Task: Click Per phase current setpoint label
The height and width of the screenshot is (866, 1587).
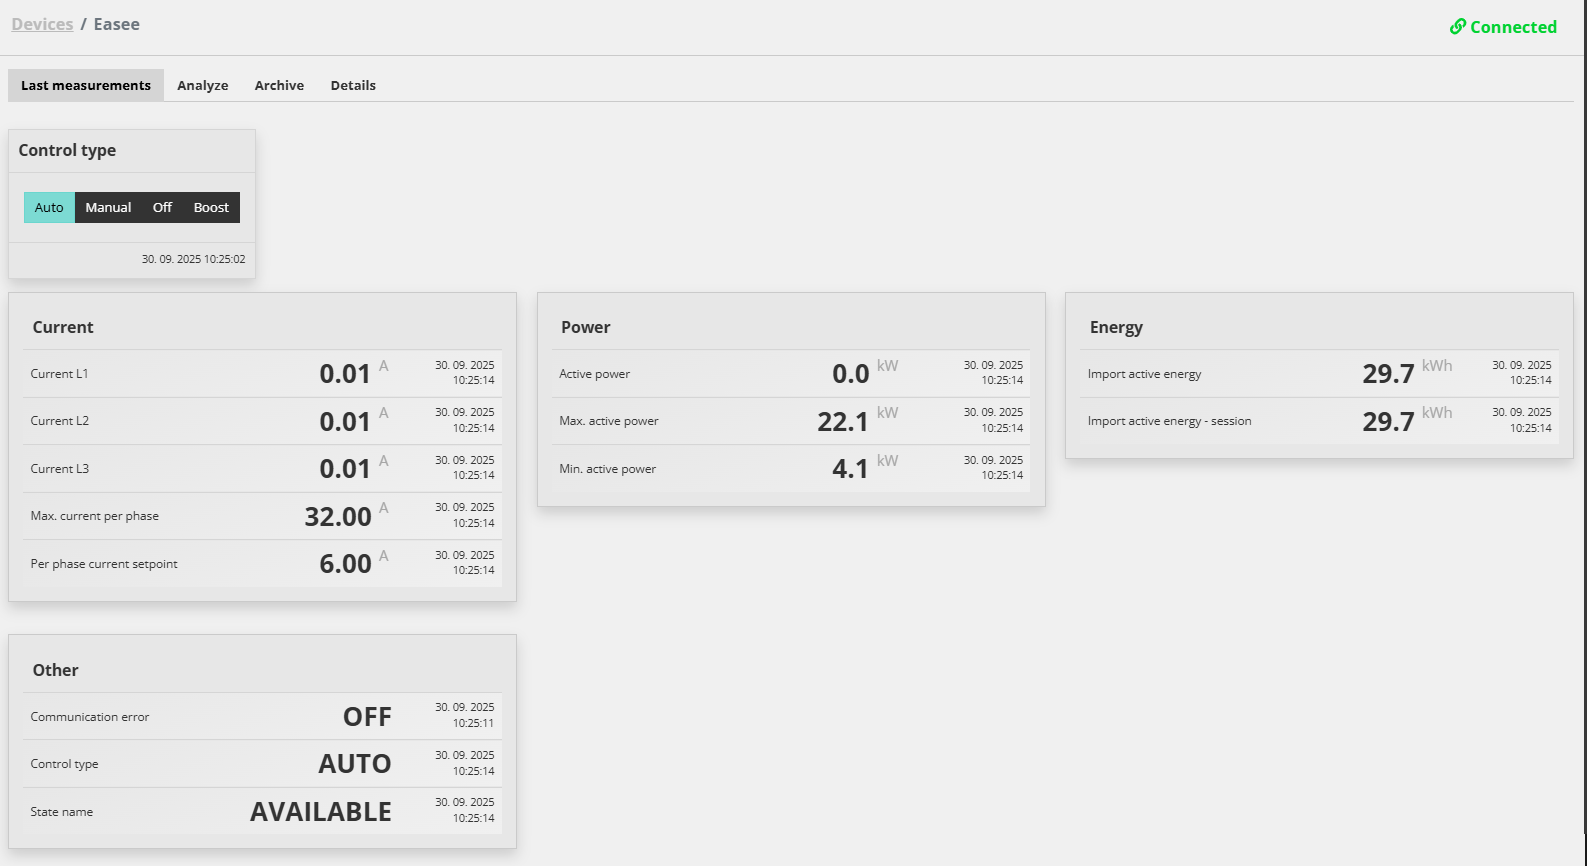Action: 104,564
